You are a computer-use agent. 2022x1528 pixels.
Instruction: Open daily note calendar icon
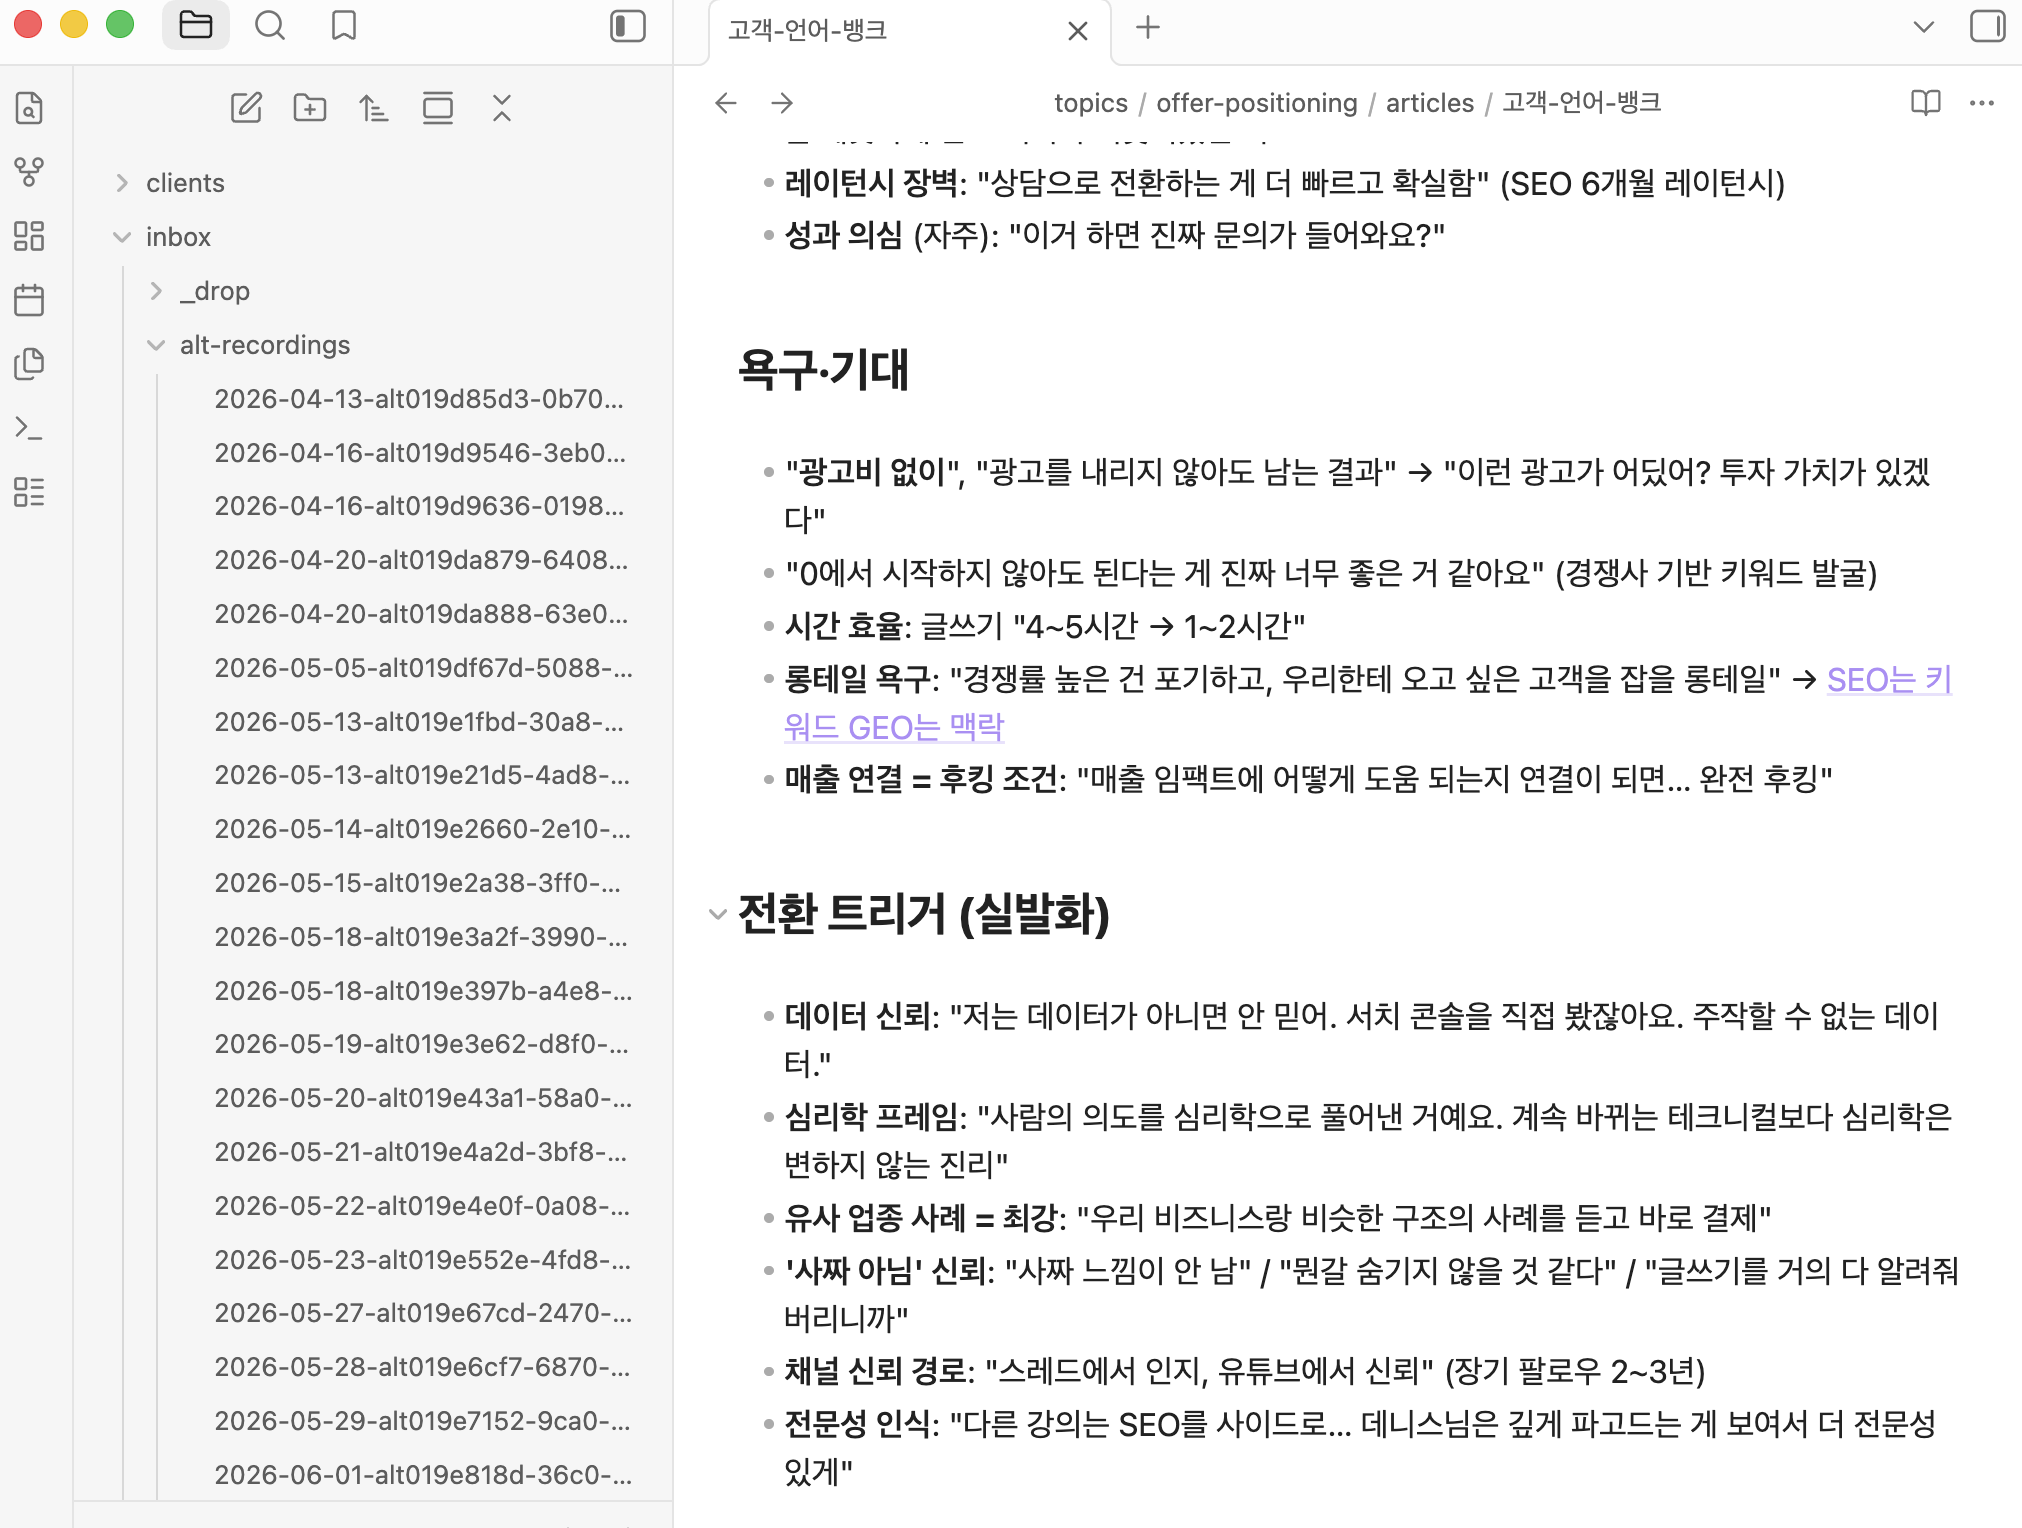[x=30, y=300]
